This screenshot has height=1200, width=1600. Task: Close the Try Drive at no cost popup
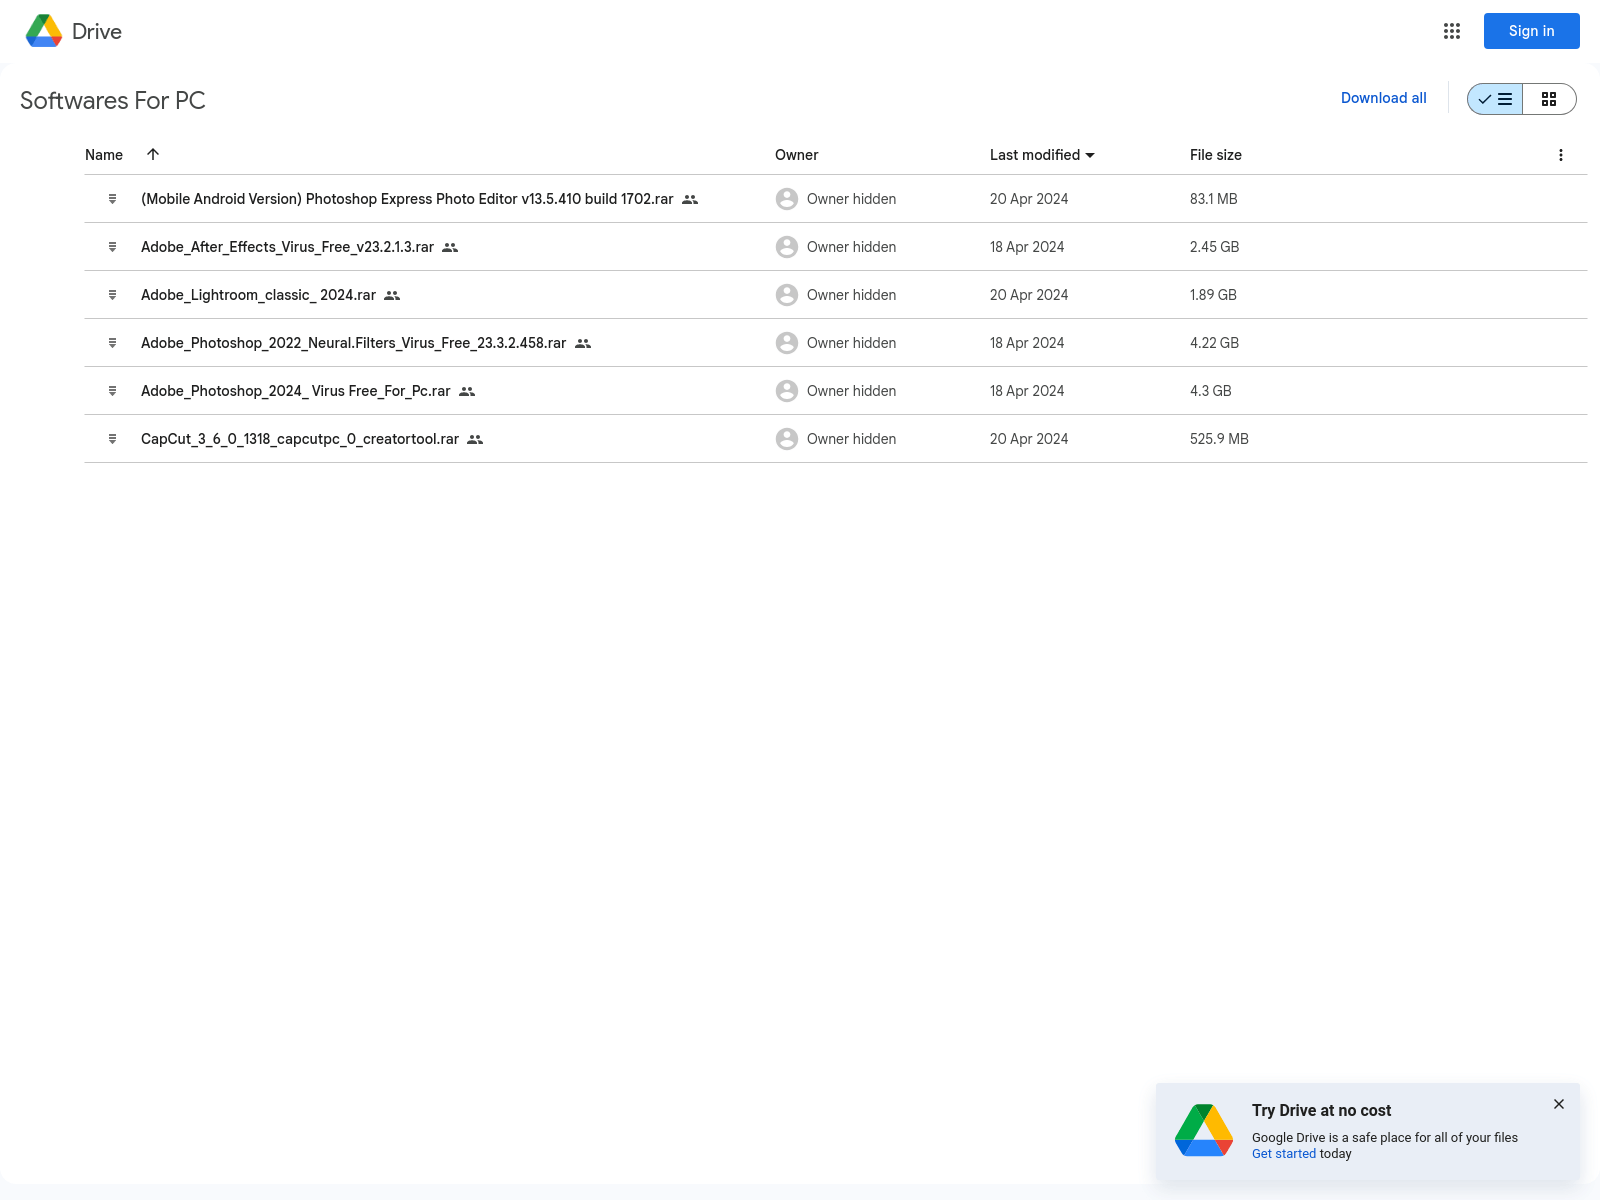click(1558, 1104)
